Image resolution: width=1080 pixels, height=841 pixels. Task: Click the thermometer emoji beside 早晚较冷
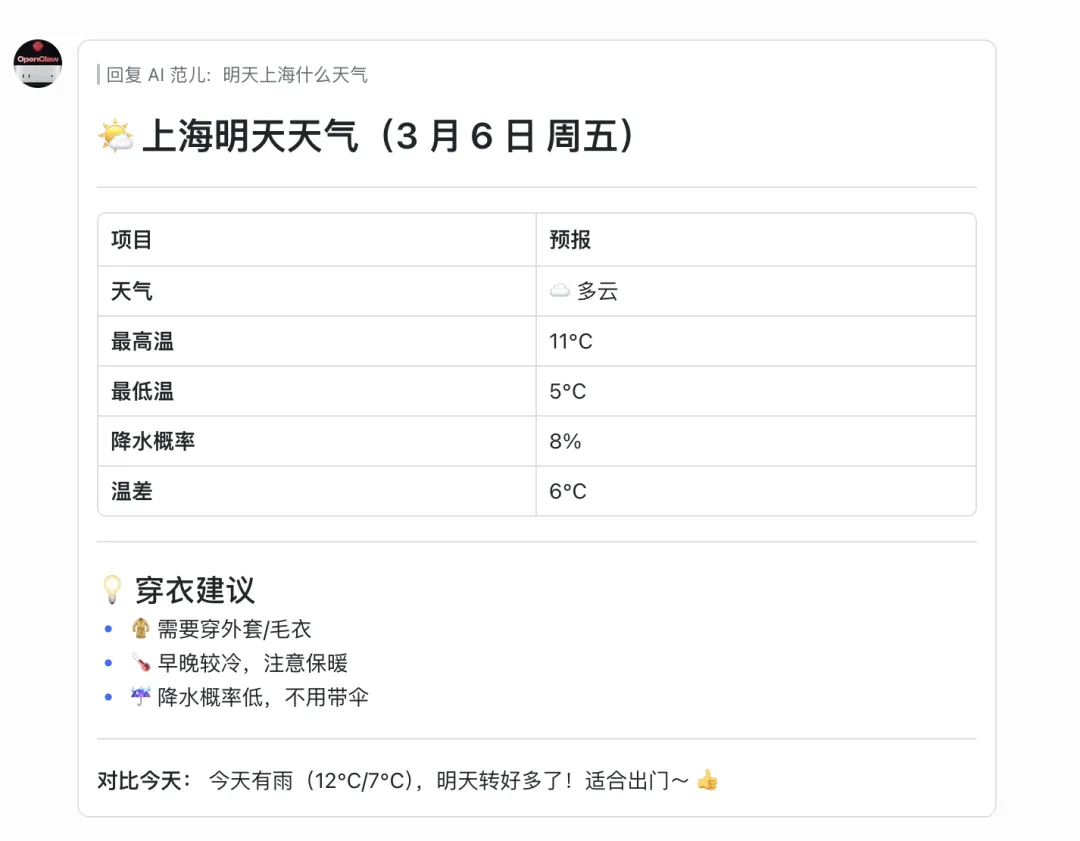pyautogui.click(x=140, y=663)
